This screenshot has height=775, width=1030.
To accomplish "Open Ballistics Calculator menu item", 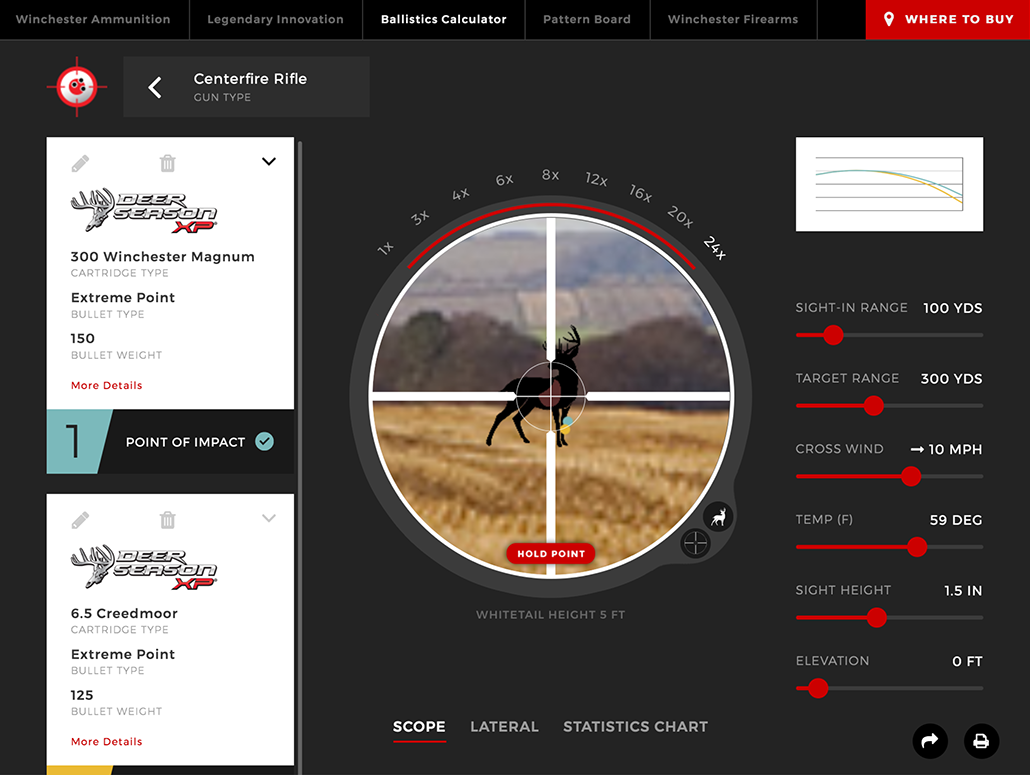I will pos(443,19).
